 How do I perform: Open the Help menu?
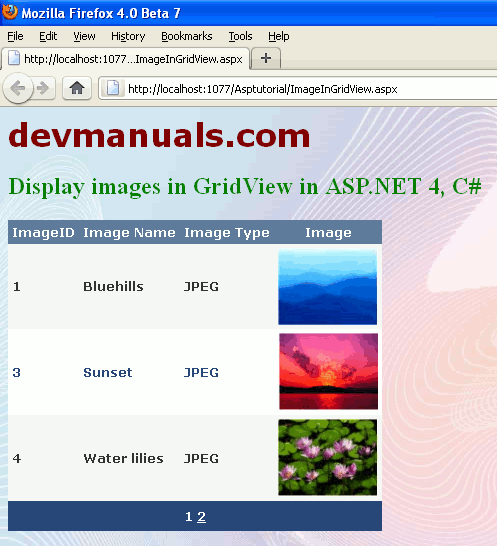[279, 36]
